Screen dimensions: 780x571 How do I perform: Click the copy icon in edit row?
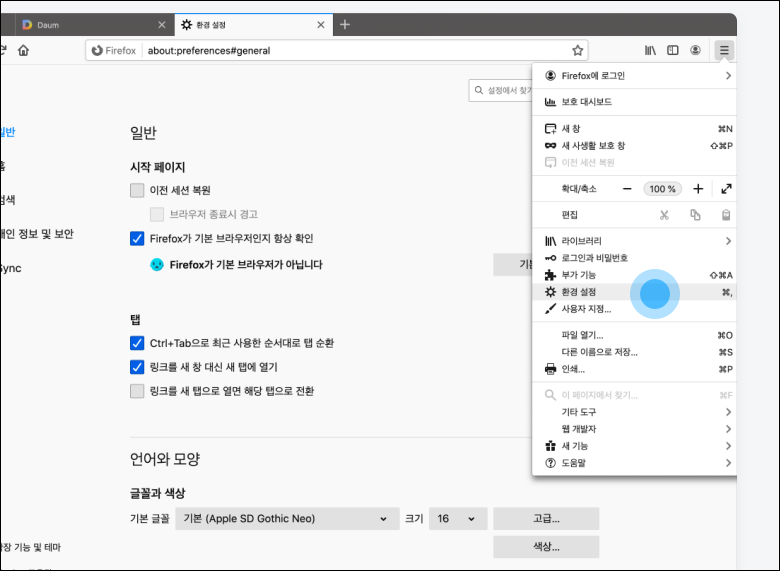click(x=695, y=215)
